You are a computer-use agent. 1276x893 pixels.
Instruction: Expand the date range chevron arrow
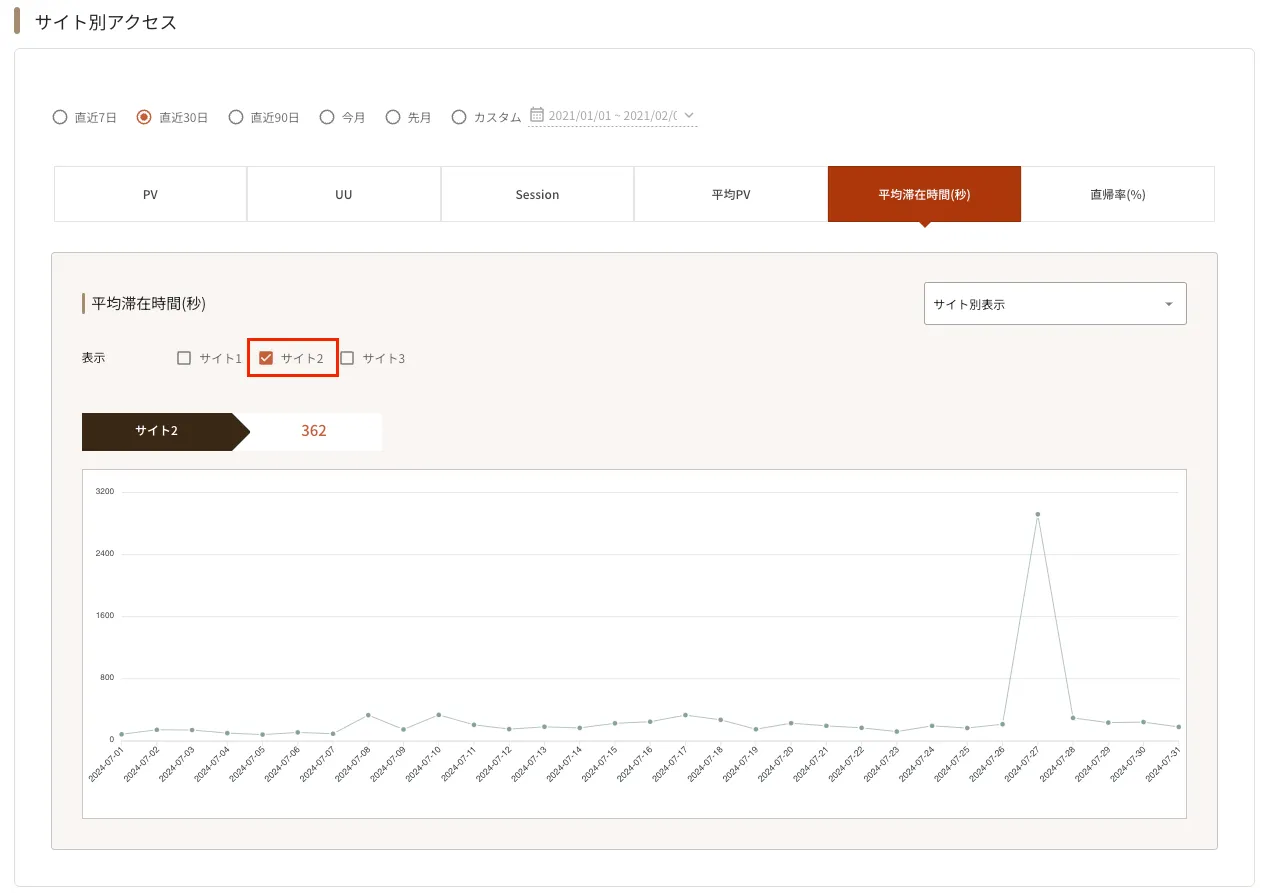[x=689, y=115]
